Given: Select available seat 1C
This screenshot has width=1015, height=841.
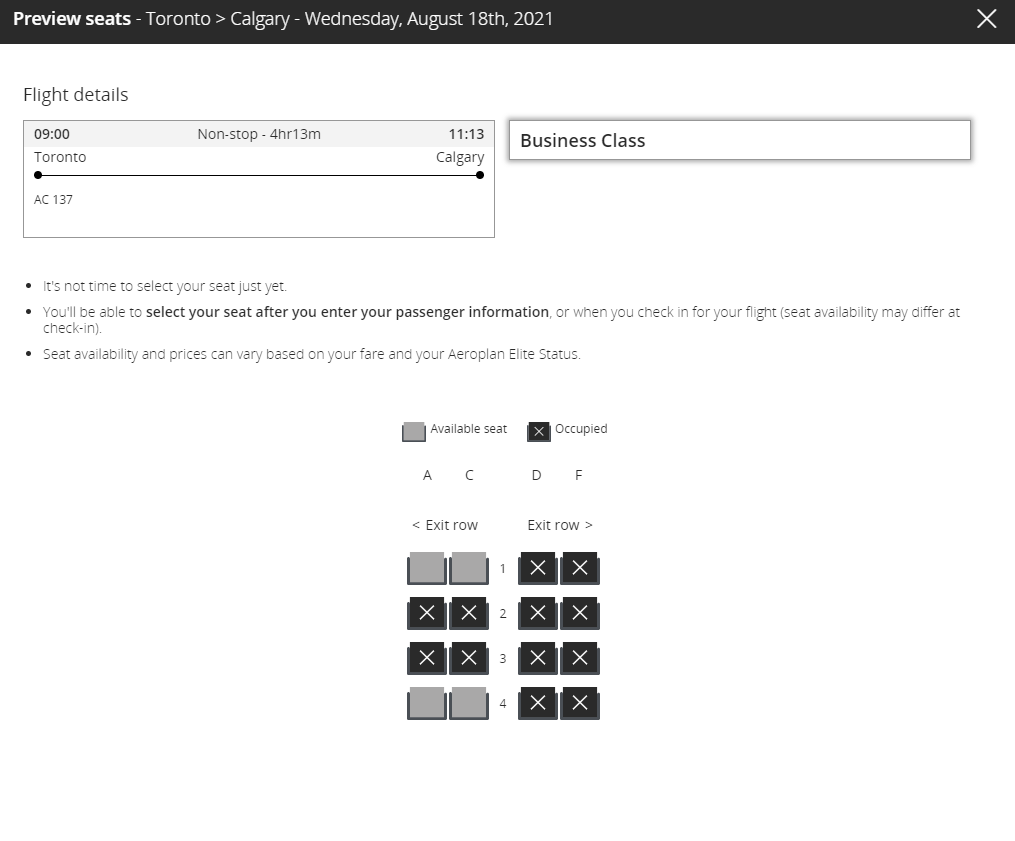Looking at the screenshot, I should [x=469, y=568].
